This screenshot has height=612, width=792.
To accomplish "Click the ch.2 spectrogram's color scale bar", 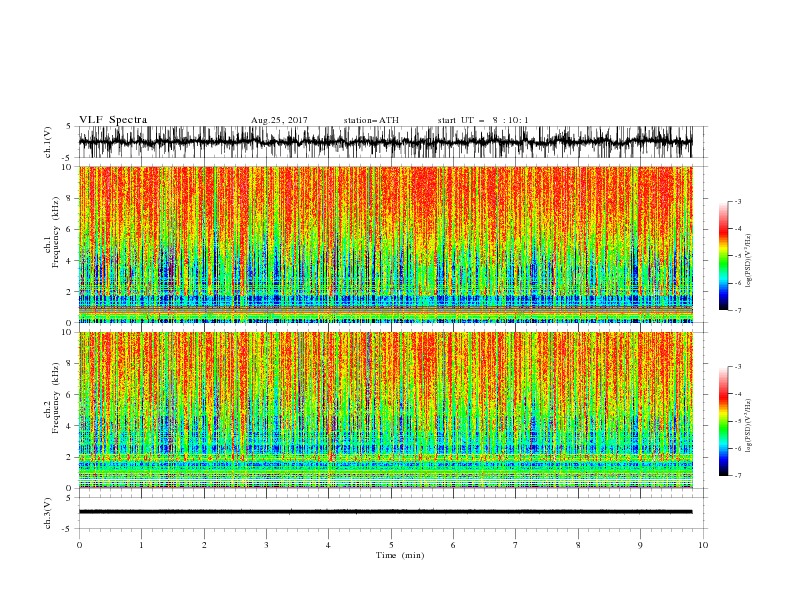I will point(723,421).
